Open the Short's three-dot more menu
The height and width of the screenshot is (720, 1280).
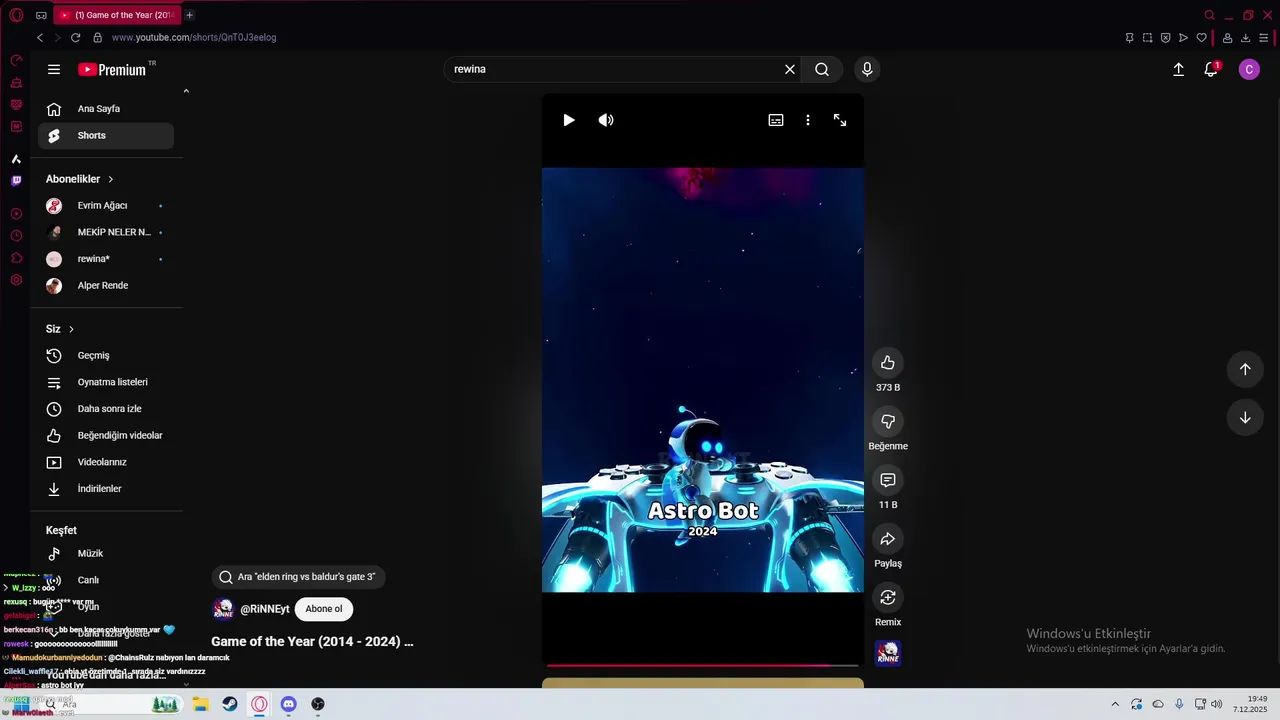[x=808, y=120]
